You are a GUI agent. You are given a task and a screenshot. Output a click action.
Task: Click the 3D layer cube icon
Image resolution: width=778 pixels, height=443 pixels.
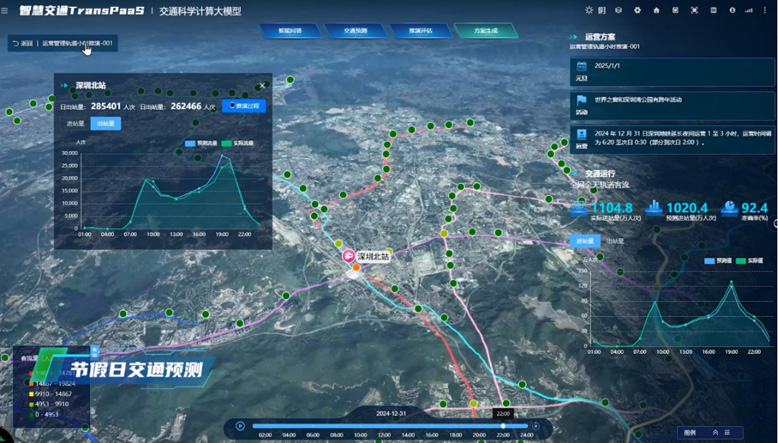tap(618, 10)
